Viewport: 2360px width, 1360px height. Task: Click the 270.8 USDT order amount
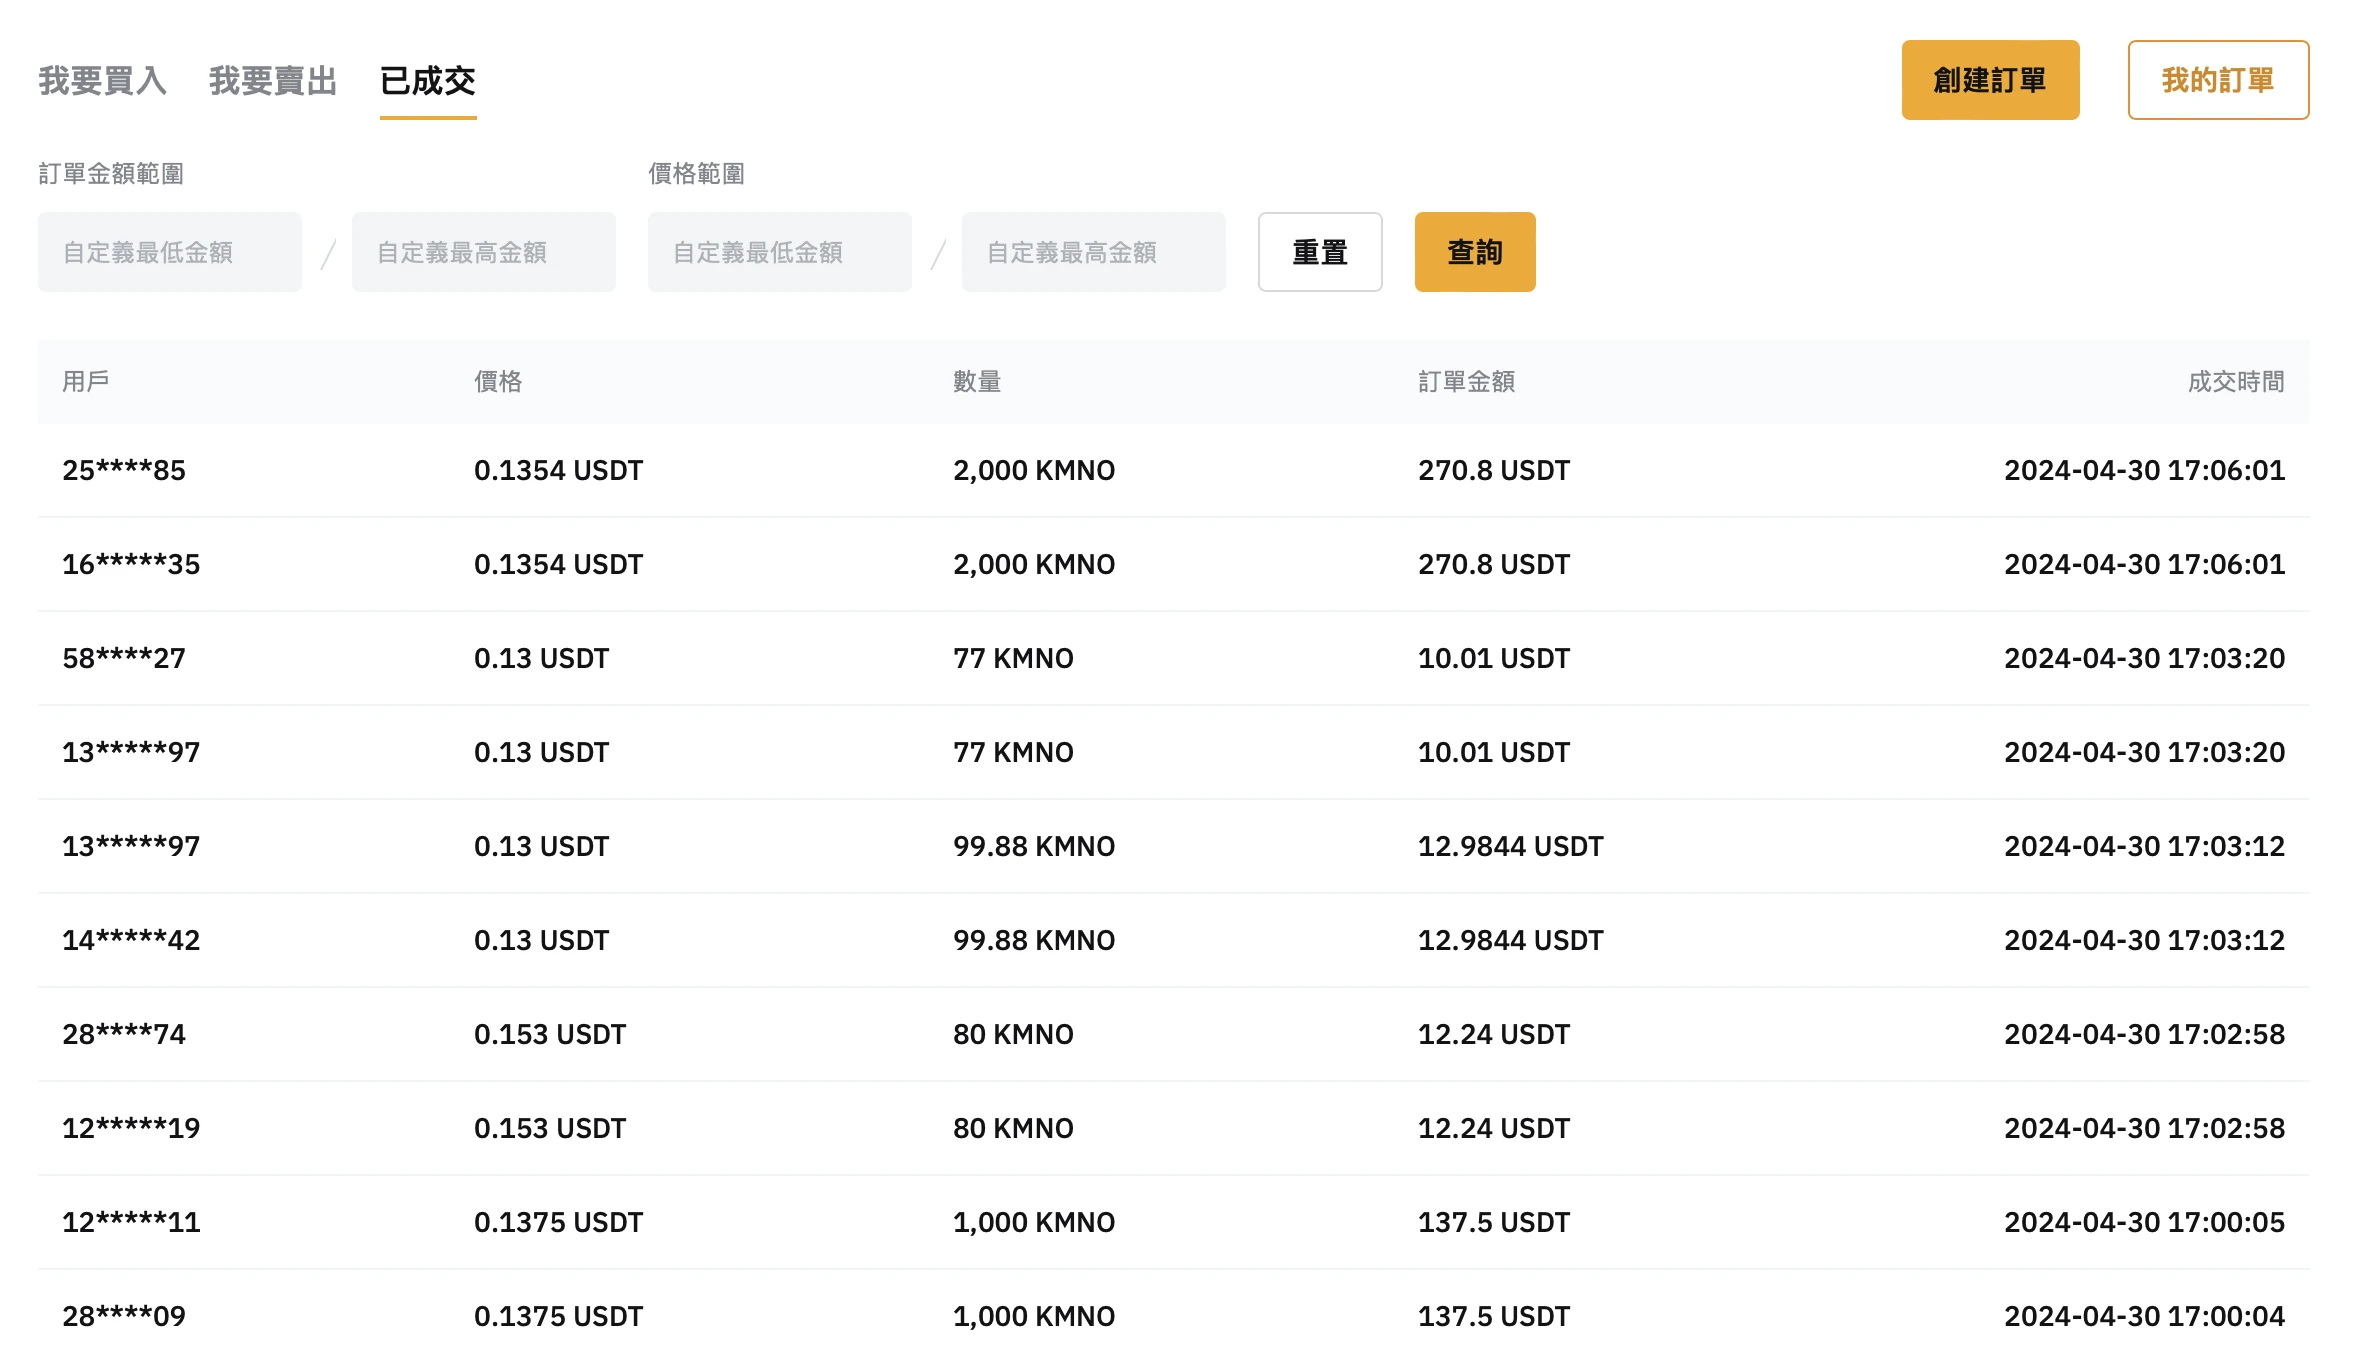point(1494,470)
